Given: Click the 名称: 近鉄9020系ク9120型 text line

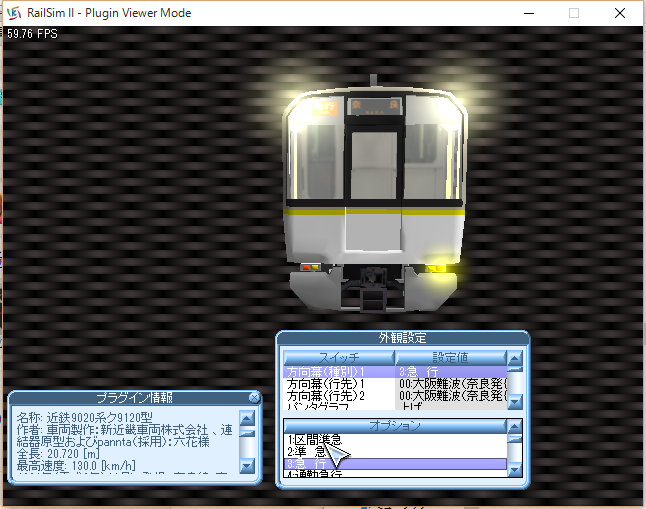Looking at the screenshot, I should (x=84, y=418).
